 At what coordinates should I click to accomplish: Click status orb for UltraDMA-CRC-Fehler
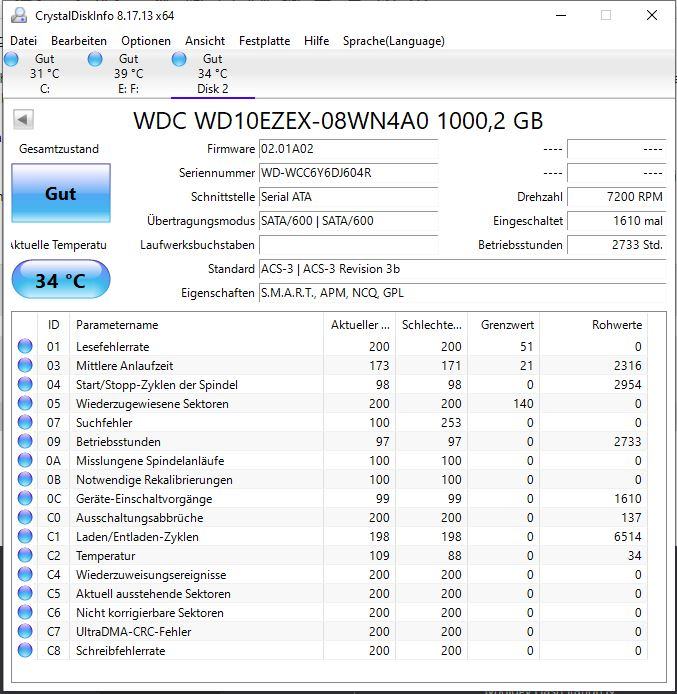pos(25,632)
